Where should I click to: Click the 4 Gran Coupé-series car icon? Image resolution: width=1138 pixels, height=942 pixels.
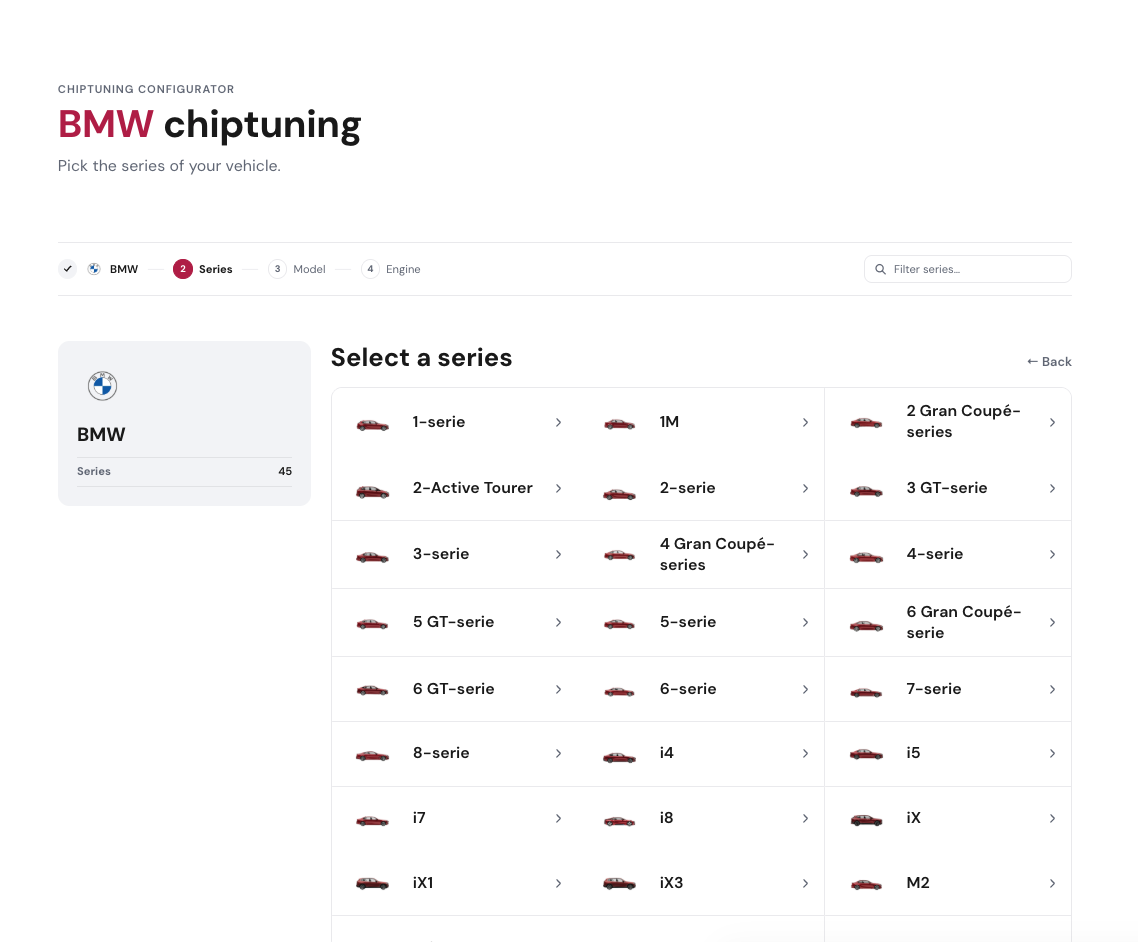point(619,555)
